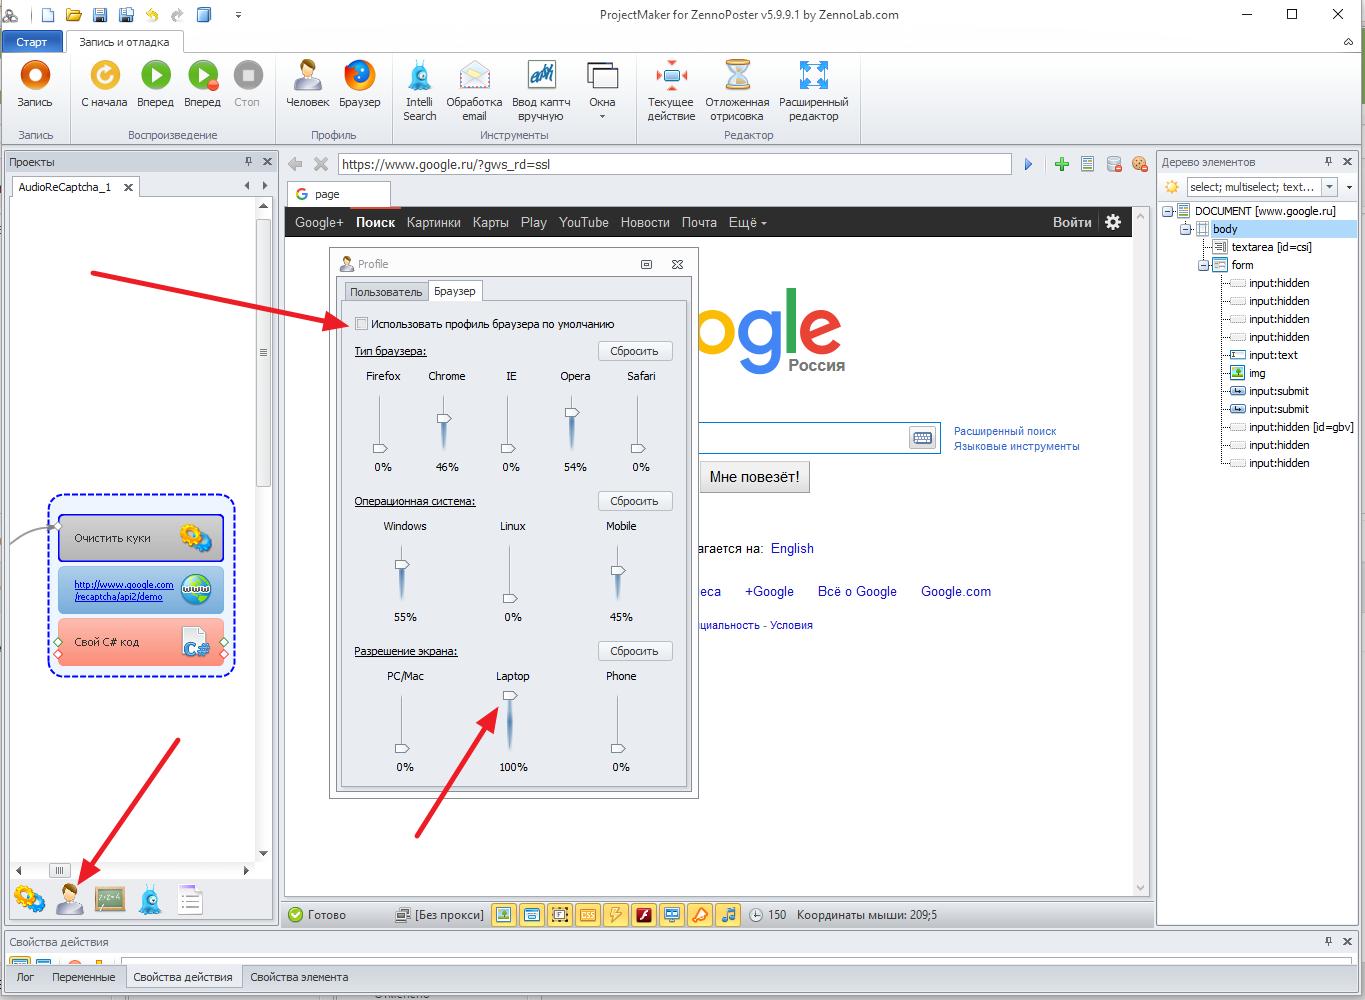1365x1000 pixels.
Task: Click the delayed rendering hourglass icon
Action: coord(737,77)
